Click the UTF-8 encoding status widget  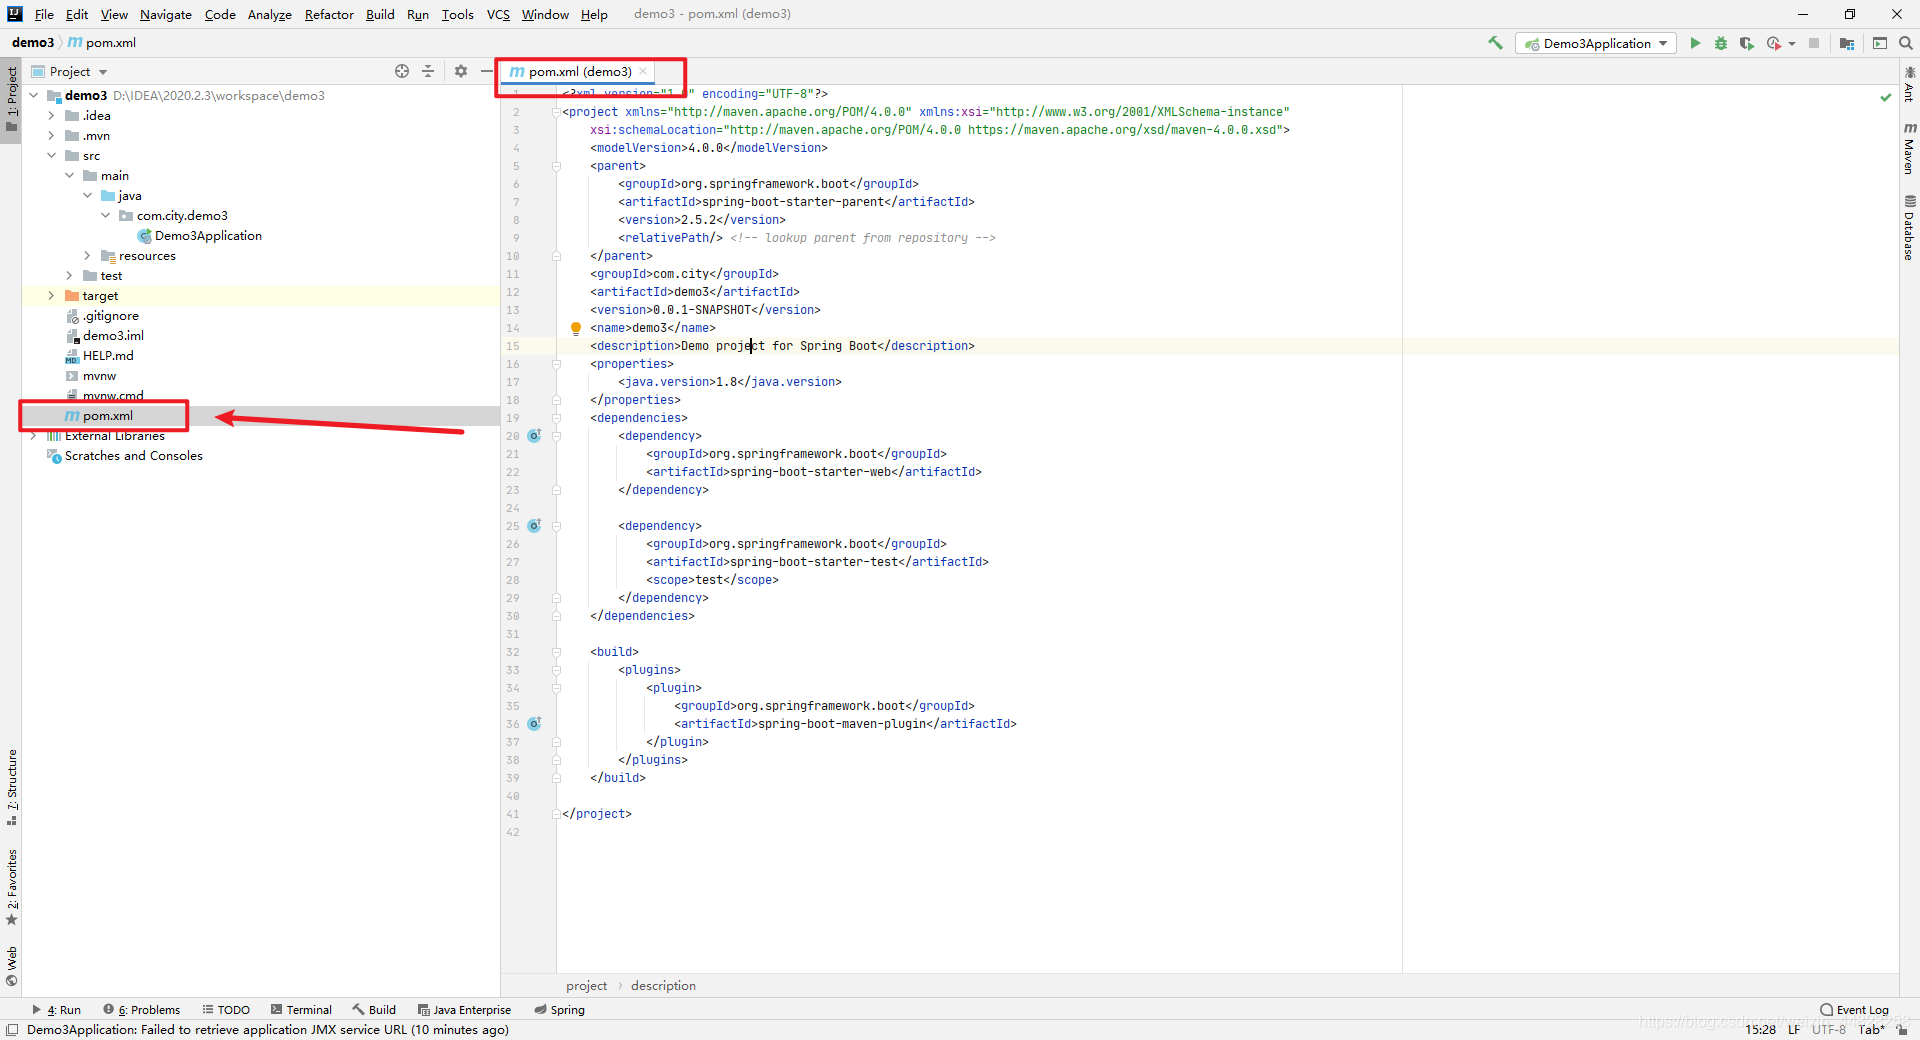[1829, 1029]
